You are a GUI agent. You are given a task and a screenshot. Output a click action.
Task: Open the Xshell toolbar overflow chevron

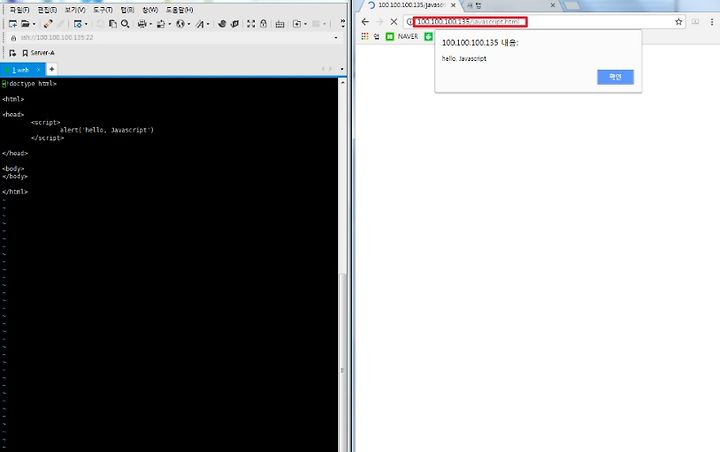[343, 24]
